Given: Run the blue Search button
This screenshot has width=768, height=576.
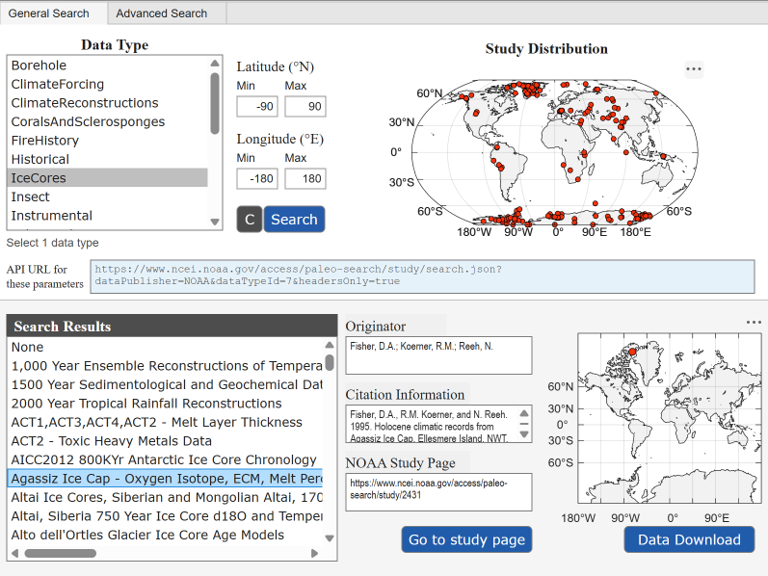Looking at the screenshot, I should point(294,219).
